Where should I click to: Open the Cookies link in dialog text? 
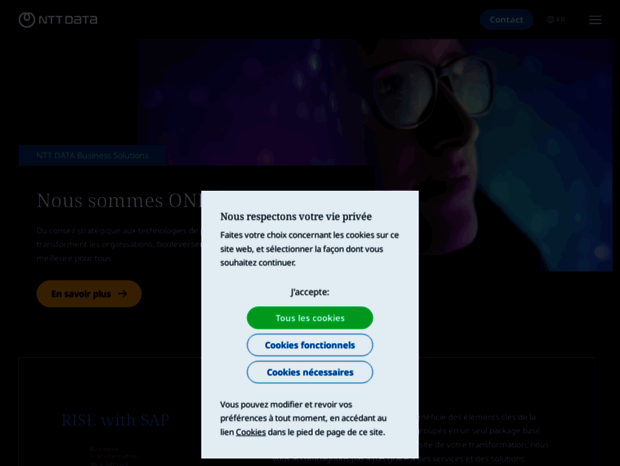click(x=251, y=432)
